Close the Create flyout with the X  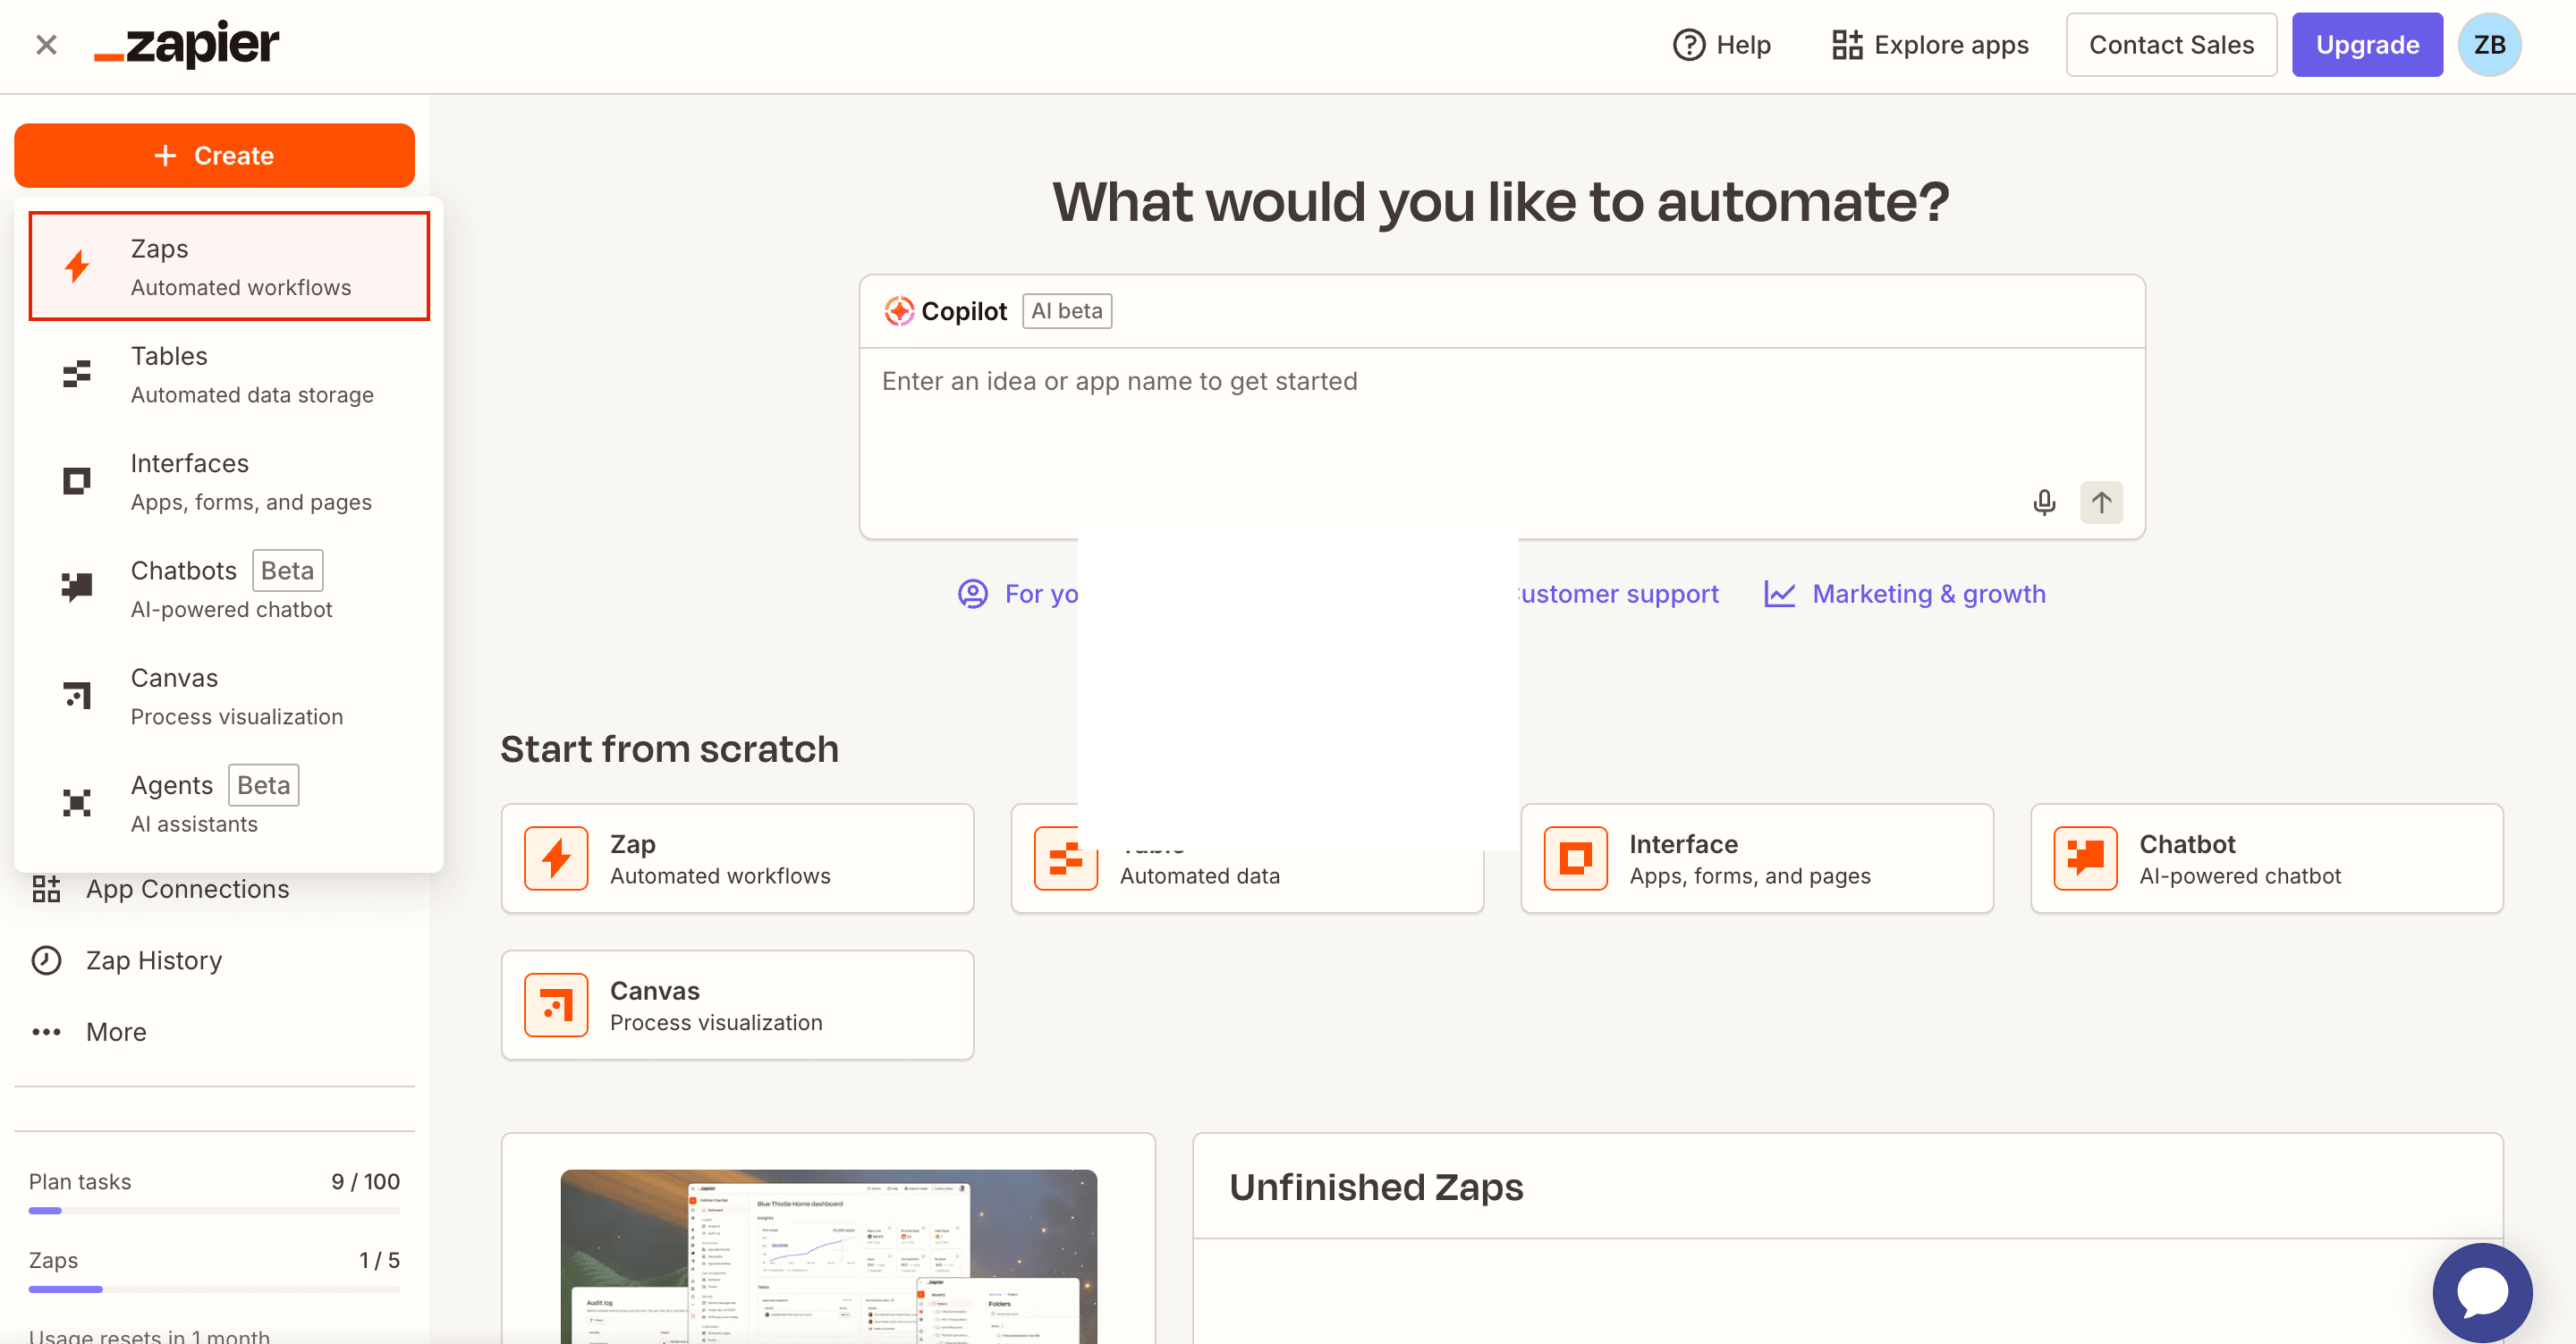[x=45, y=44]
